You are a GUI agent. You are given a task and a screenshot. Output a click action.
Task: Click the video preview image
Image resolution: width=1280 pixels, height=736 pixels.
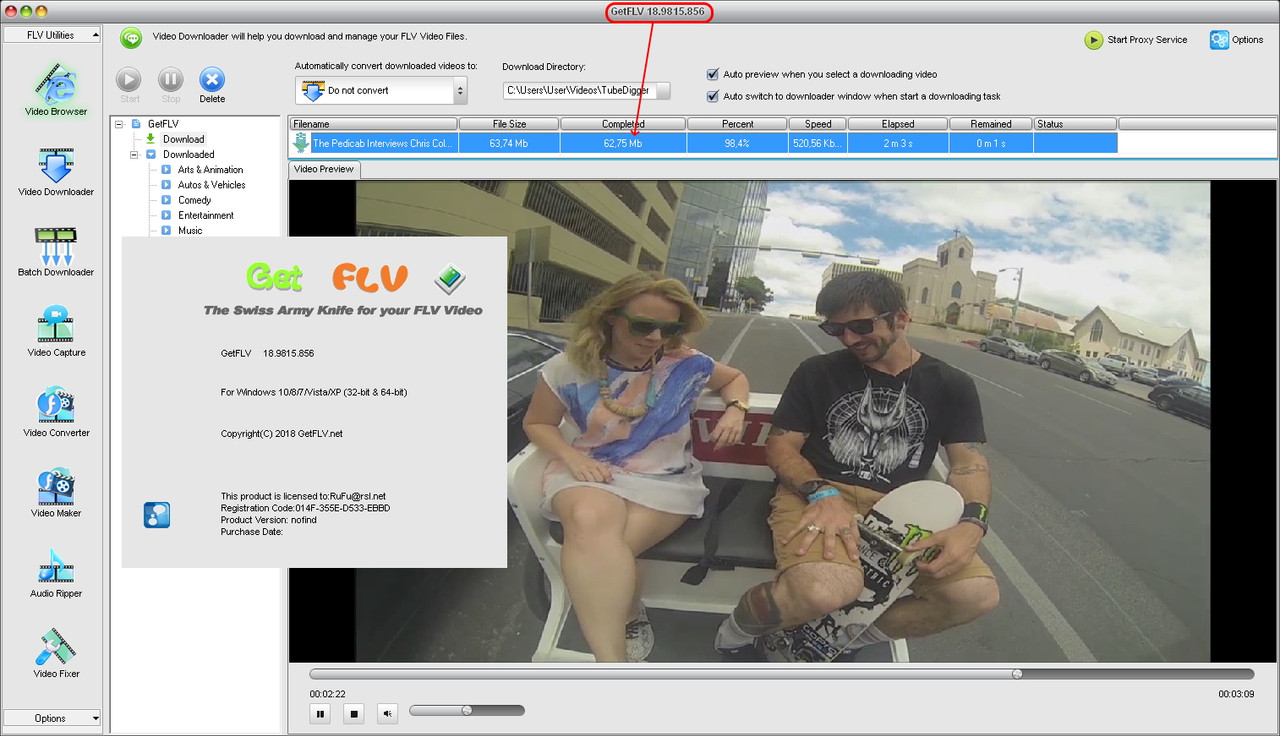783,421
